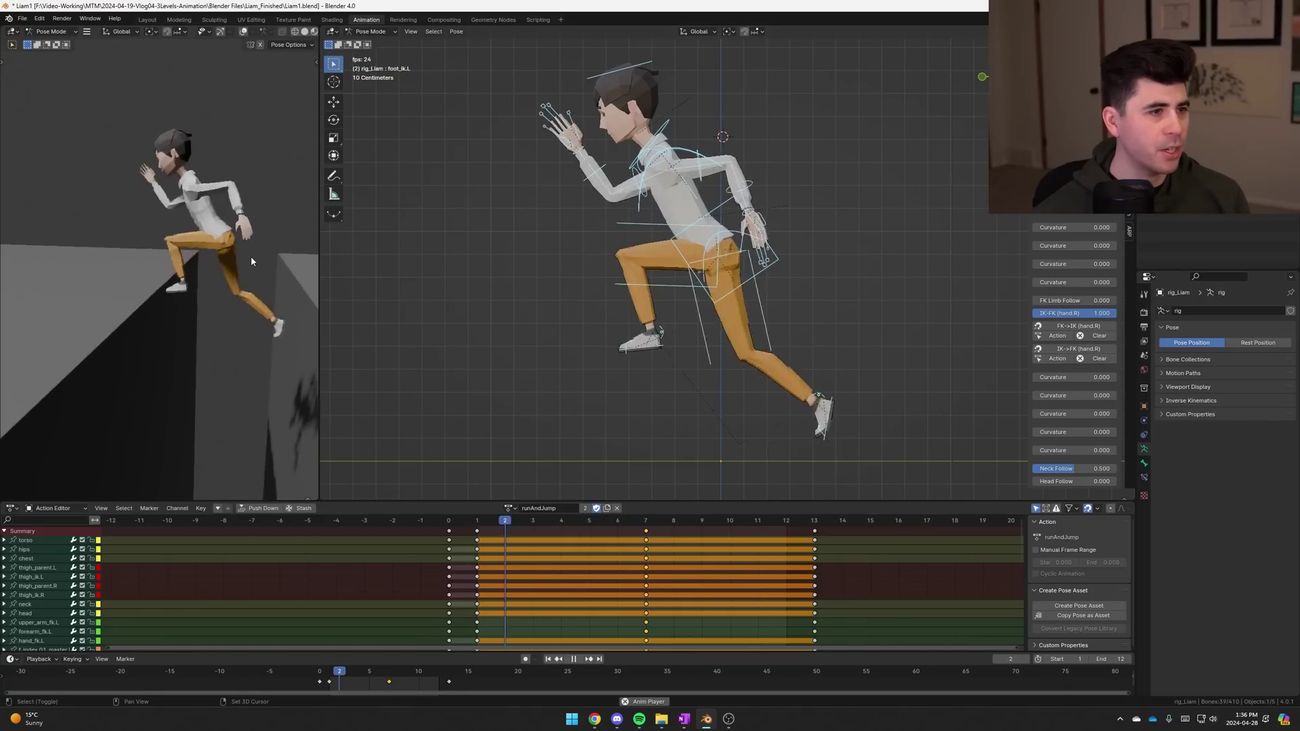Switch to Rest Position
1300x731 pixels.
click(x=1257, y=343)
